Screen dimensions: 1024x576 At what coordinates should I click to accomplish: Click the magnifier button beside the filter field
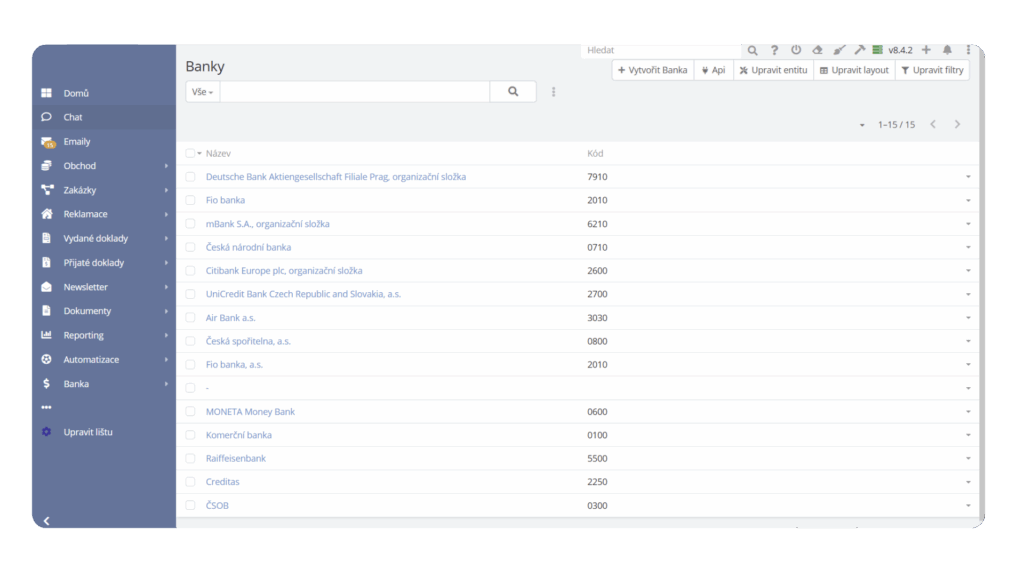[x=513, y=91]
